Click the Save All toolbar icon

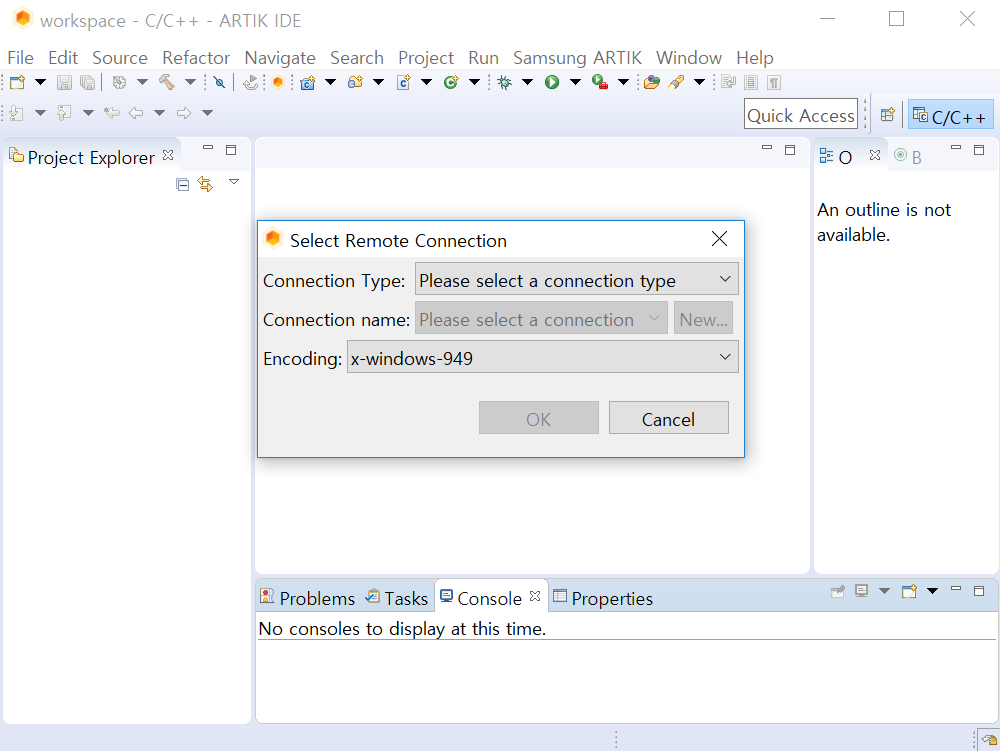pyautogui.click(x=87, y=82)
